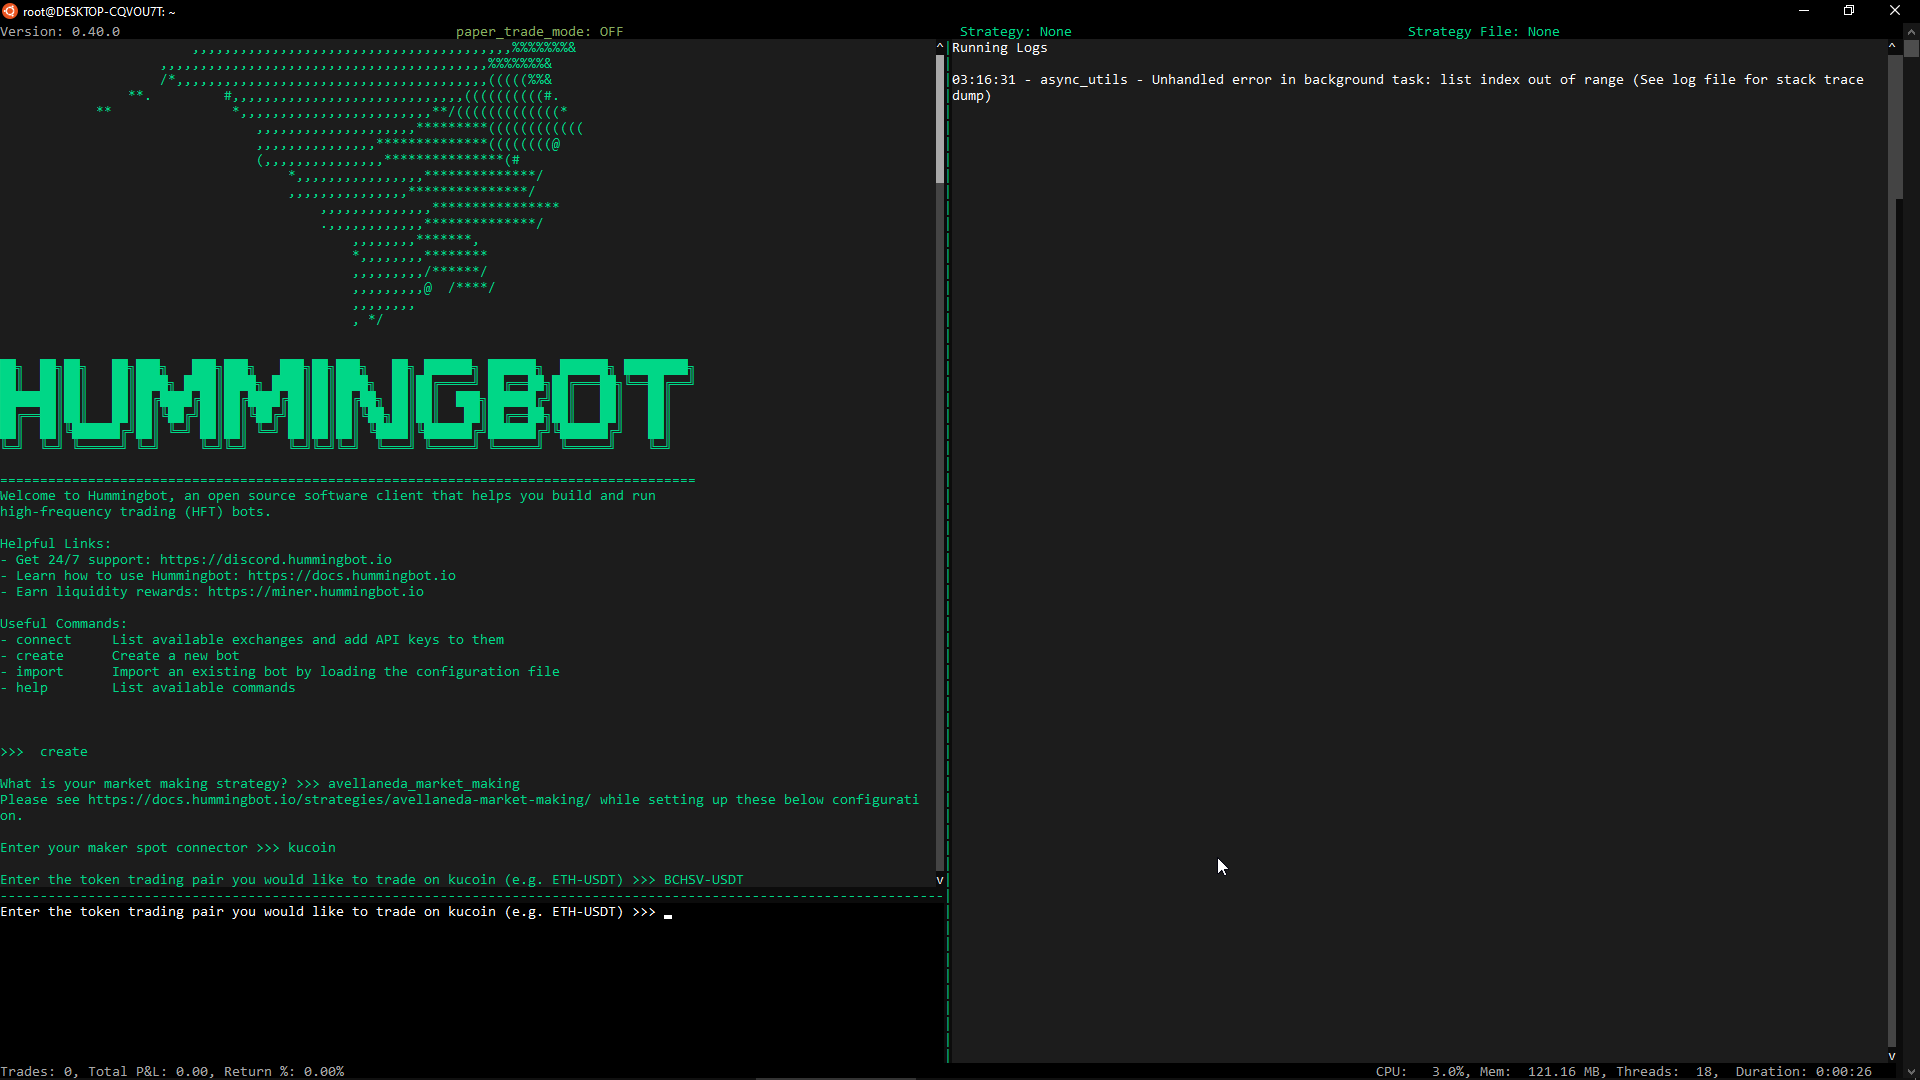Toggle paper_trade_mode from OFF
The image size is (1920, 1080).
539,31
